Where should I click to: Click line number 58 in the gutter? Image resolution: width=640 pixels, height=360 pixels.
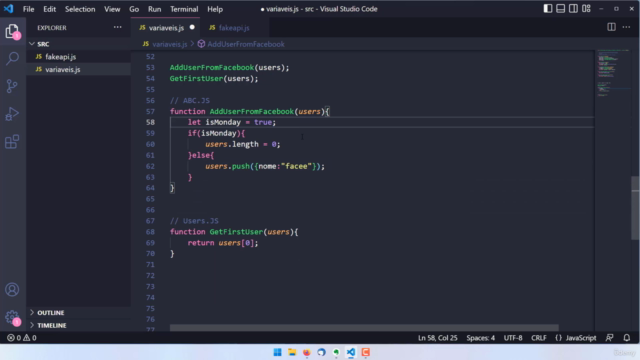(150, 122)
